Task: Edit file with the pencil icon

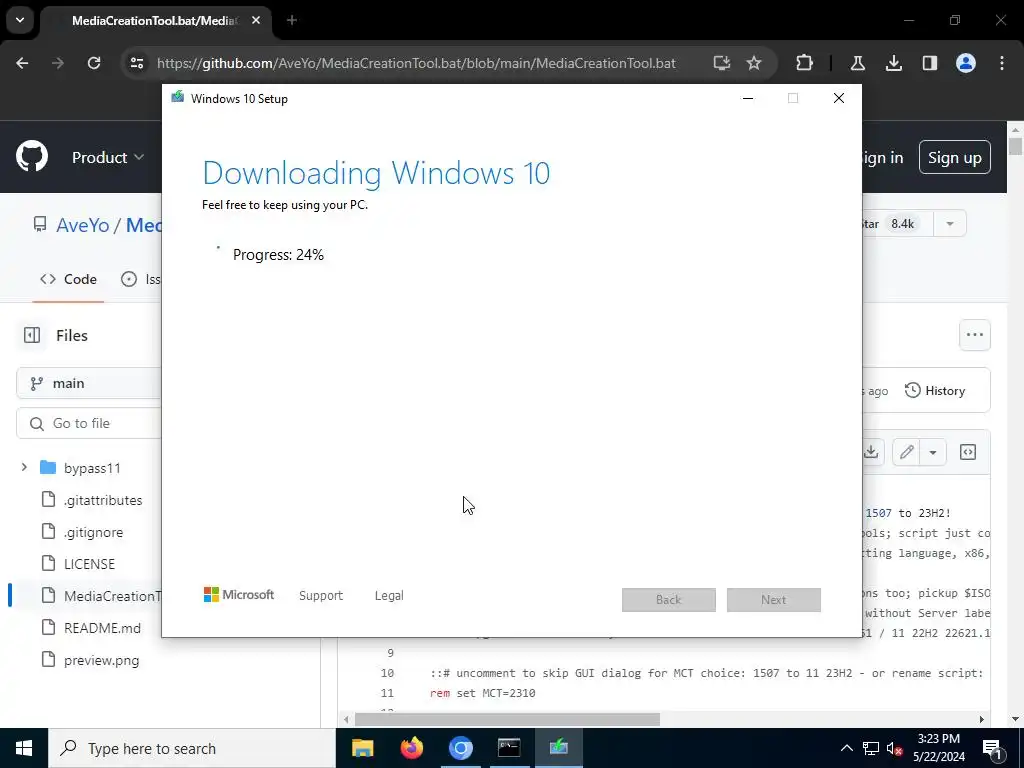Action: 906,452
